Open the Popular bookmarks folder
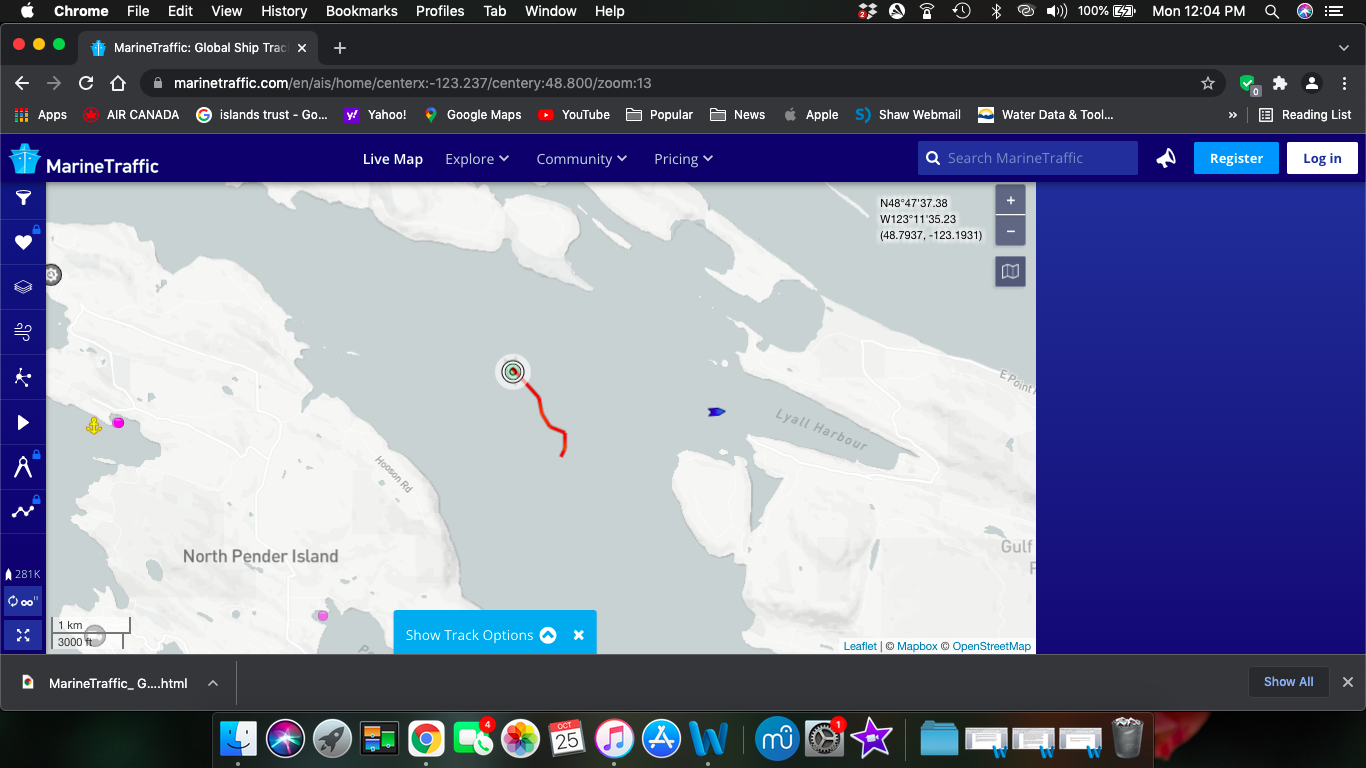The width and height of the screenshot is (1366, 768). pyautogui.click(x=659, y=115)
